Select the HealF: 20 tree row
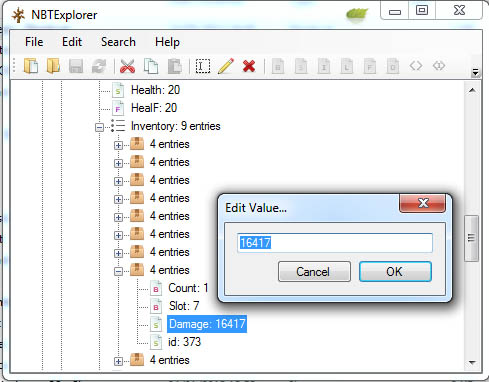Viewport: 489px width, 382px height. tap(154, 108)
